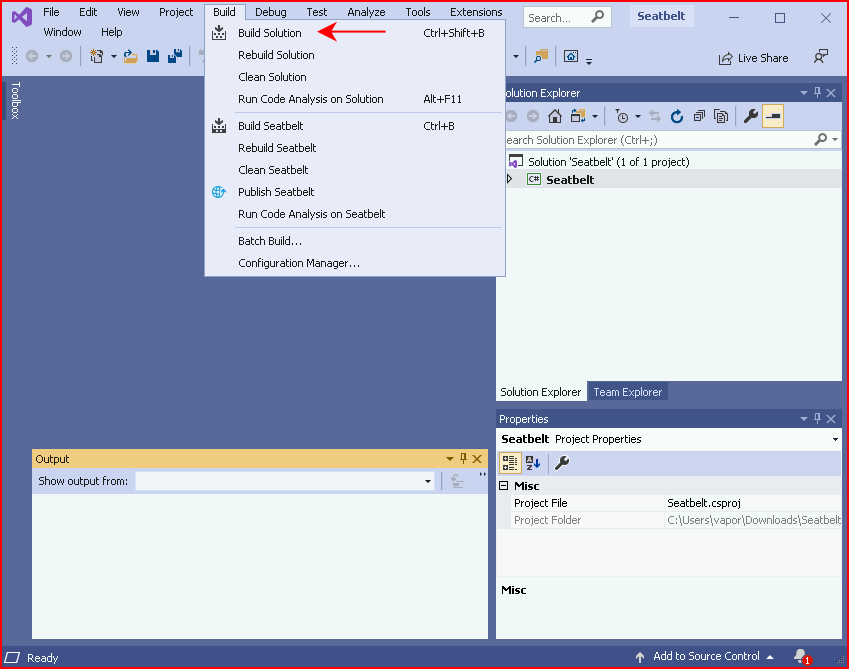The height and width of the screenshot is (669, 849).
Task: Click Show All Files icon in Solution Explorer
Action: point(721,116)
